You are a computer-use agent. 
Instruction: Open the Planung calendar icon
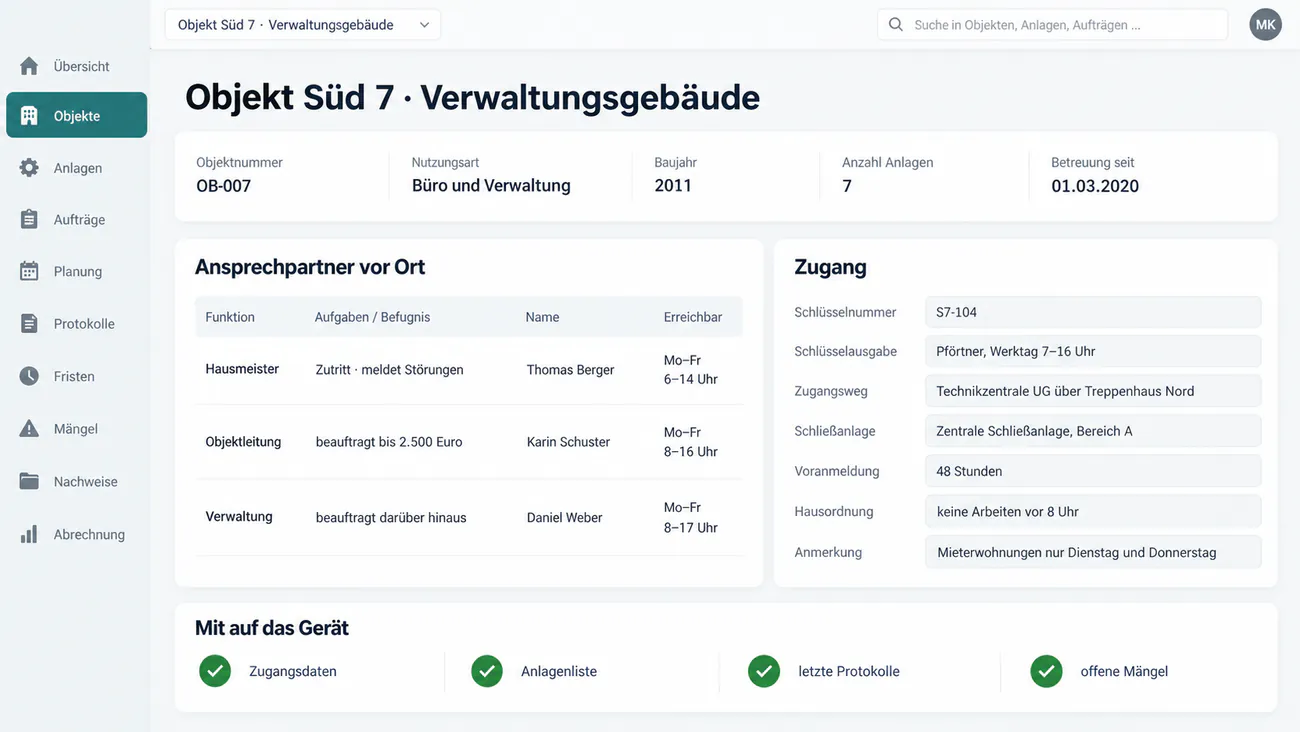pos(29,271)
